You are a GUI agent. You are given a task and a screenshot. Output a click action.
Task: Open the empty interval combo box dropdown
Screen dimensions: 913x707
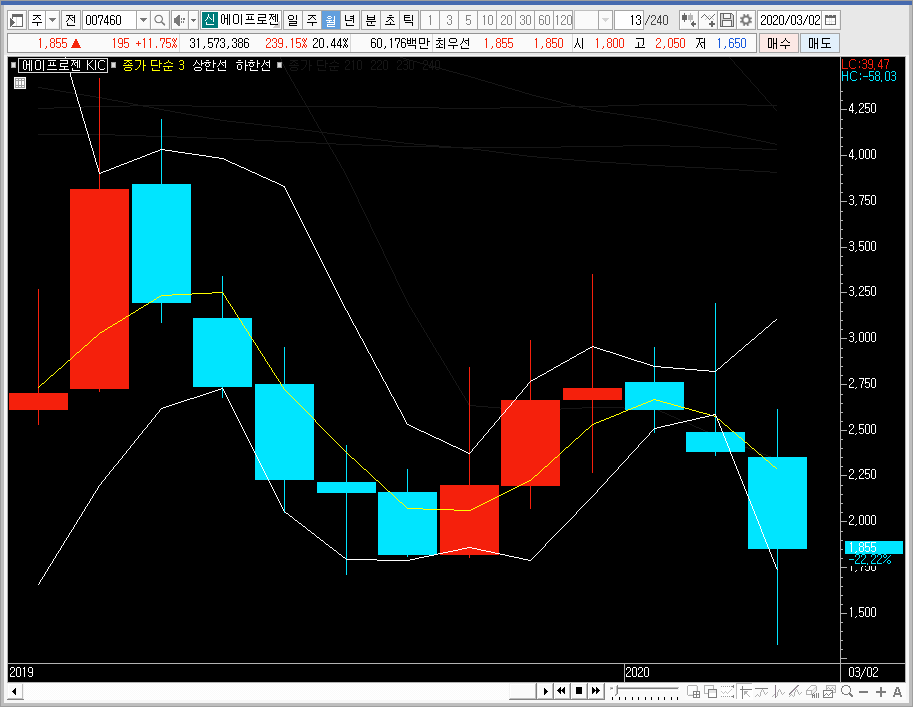605,21
